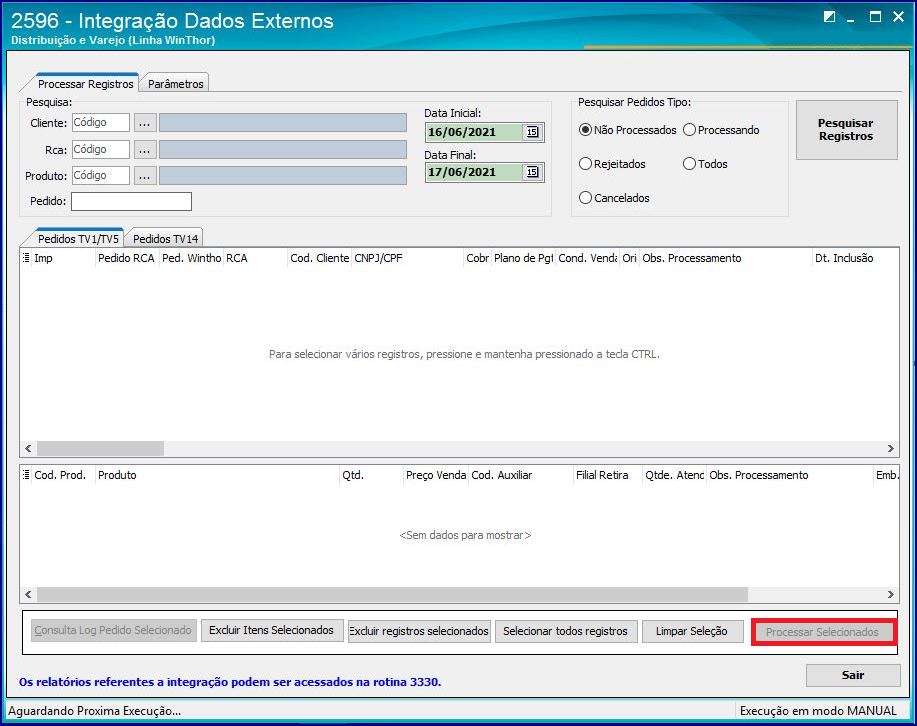Click the Preço Venda column header
917x726 pixels.
(436, 475)
